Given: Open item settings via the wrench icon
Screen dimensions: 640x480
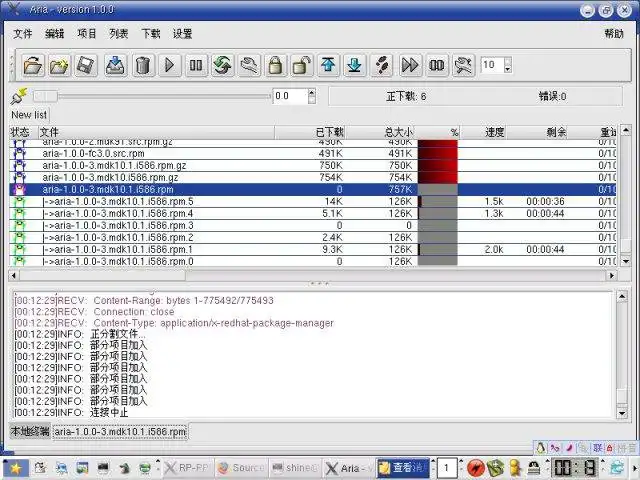Looking at the screenshot, I should click(x=249, y=65).
